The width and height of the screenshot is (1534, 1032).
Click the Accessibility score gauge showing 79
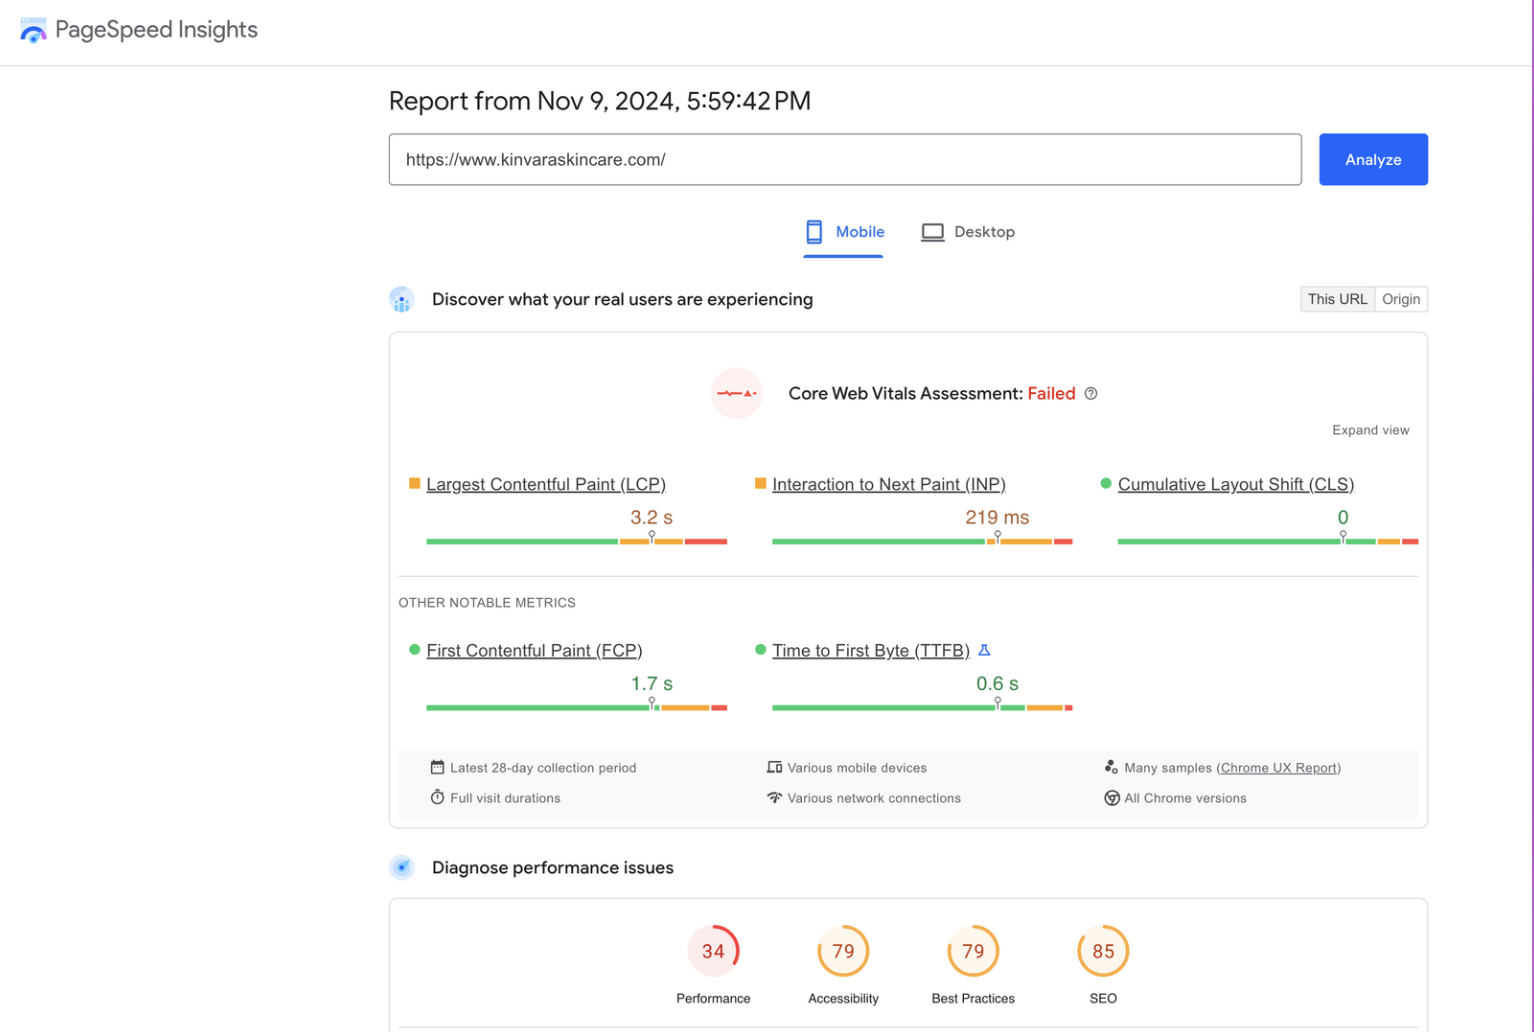tap(843, 951)
